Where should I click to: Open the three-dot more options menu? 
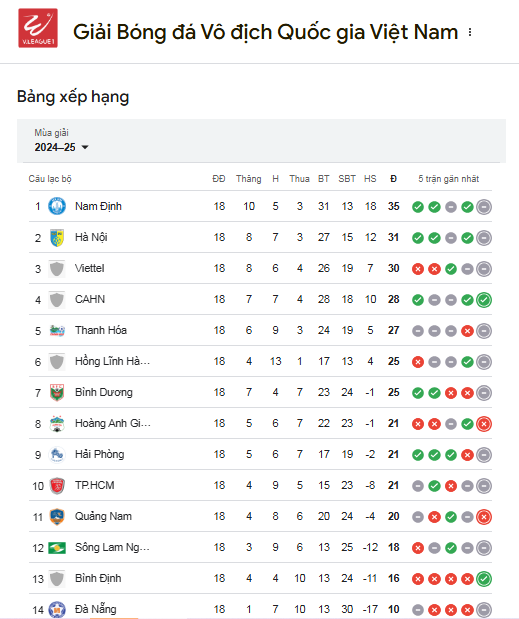pyautogui.click(x=470, y=32)
